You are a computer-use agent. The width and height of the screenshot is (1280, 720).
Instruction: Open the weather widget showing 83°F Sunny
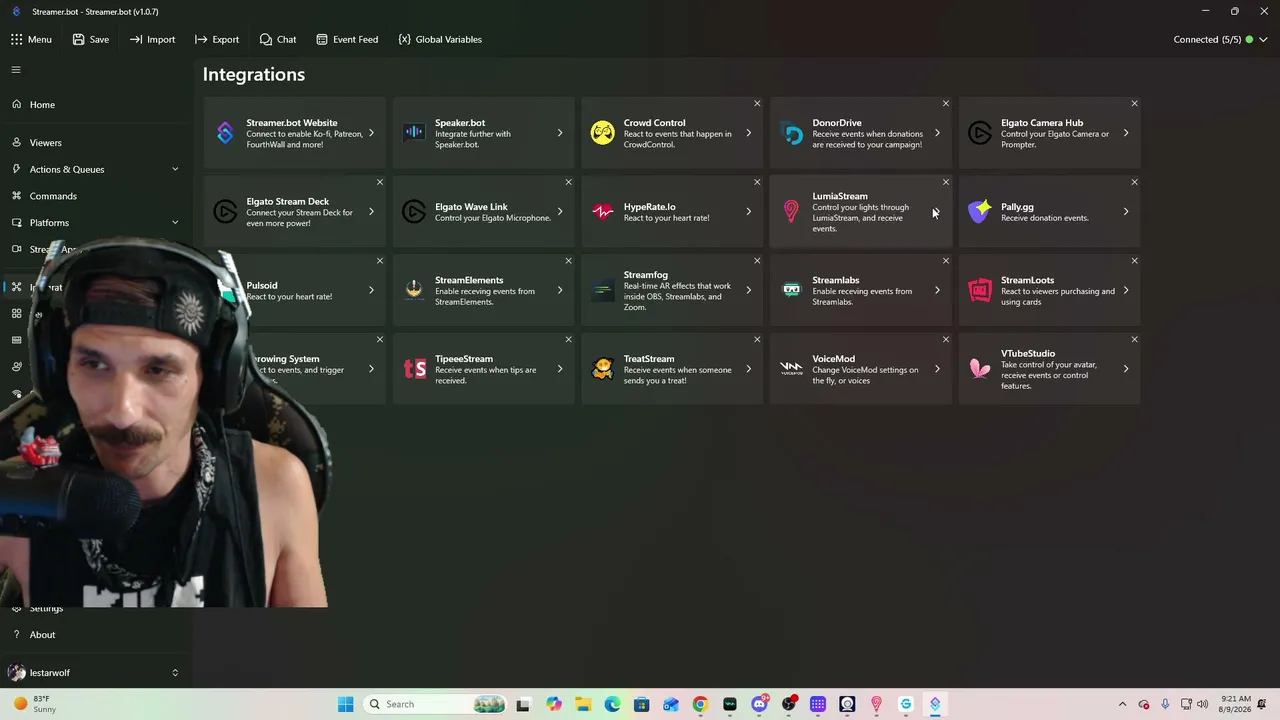(x=34, y=704)
